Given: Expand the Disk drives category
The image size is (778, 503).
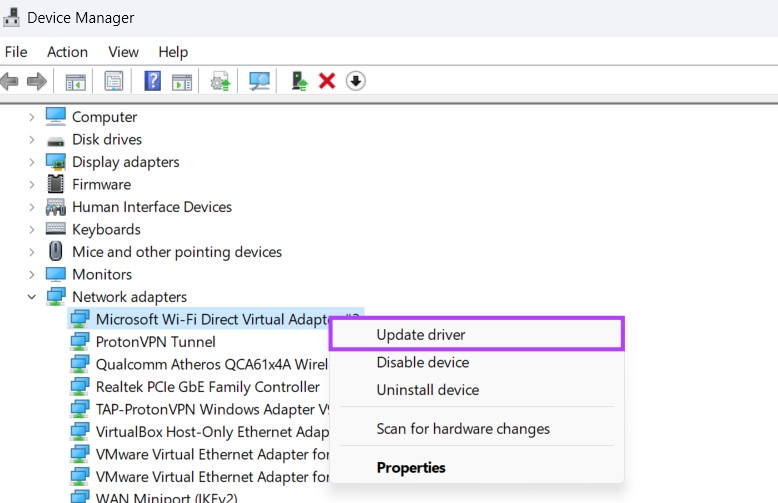Looking at the screenshot, I should pos(32,140).
